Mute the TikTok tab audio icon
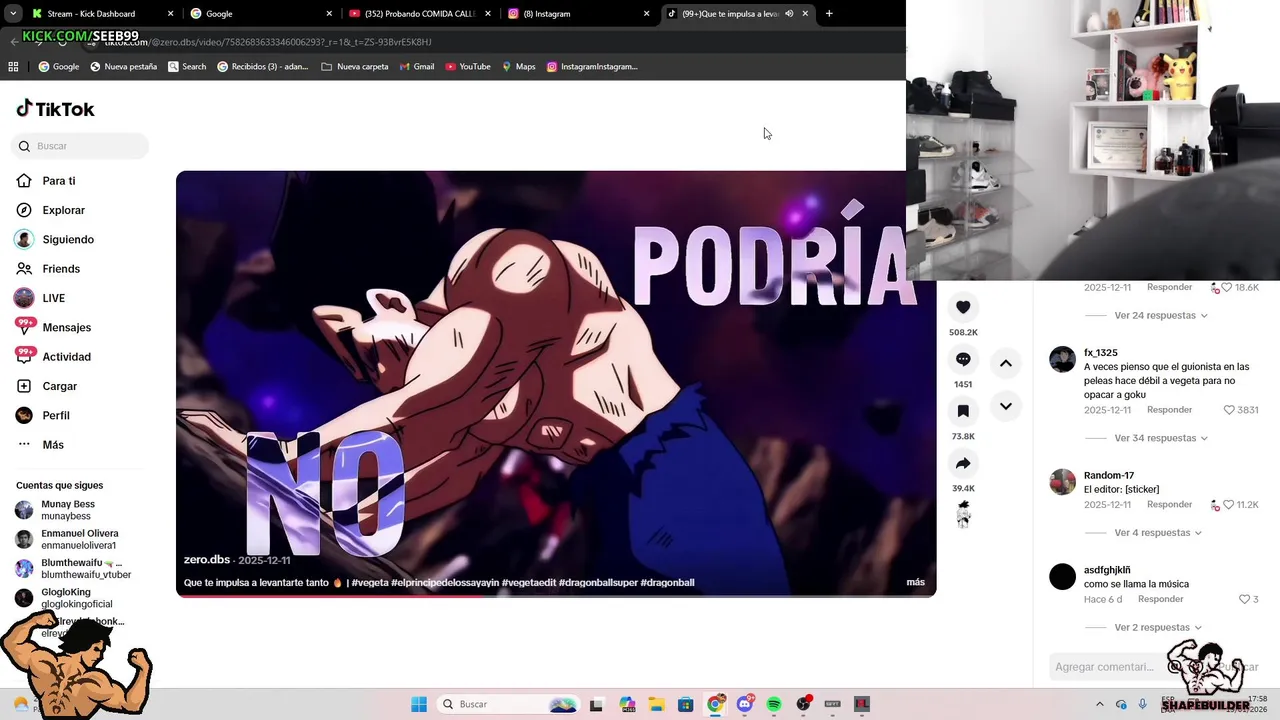This screenshot has height=720, width=1280. (789, 14)
